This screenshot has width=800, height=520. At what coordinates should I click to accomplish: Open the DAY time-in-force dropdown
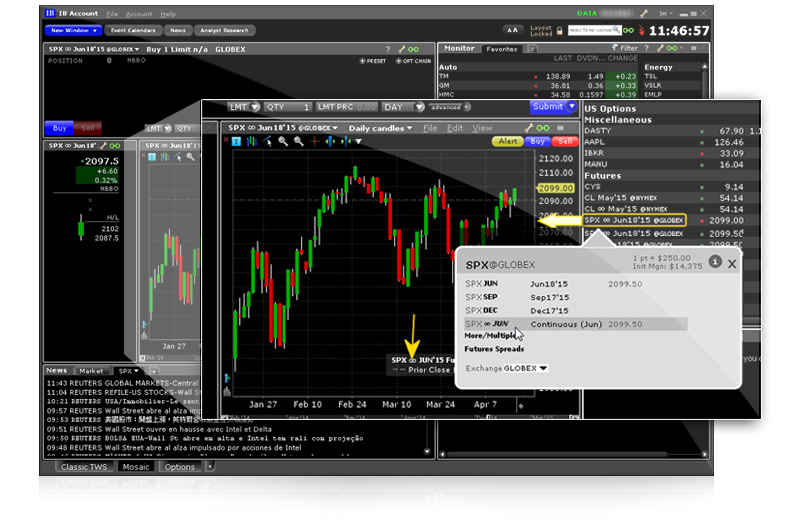point(419,107)
